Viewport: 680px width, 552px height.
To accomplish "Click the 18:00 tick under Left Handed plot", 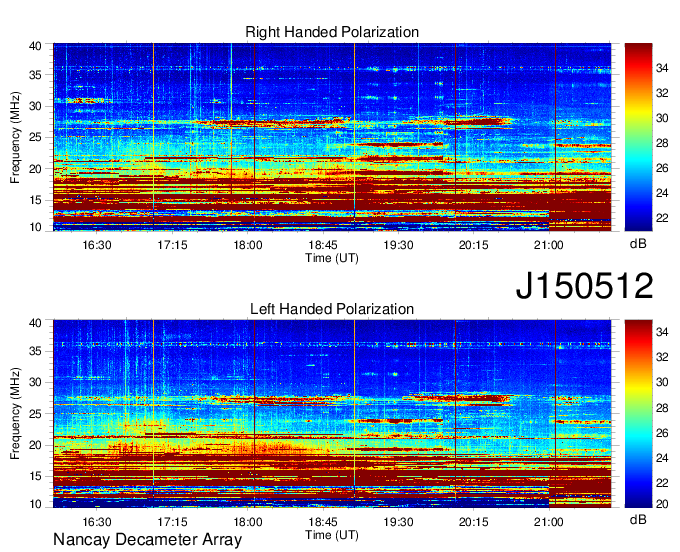I will 248,522.
